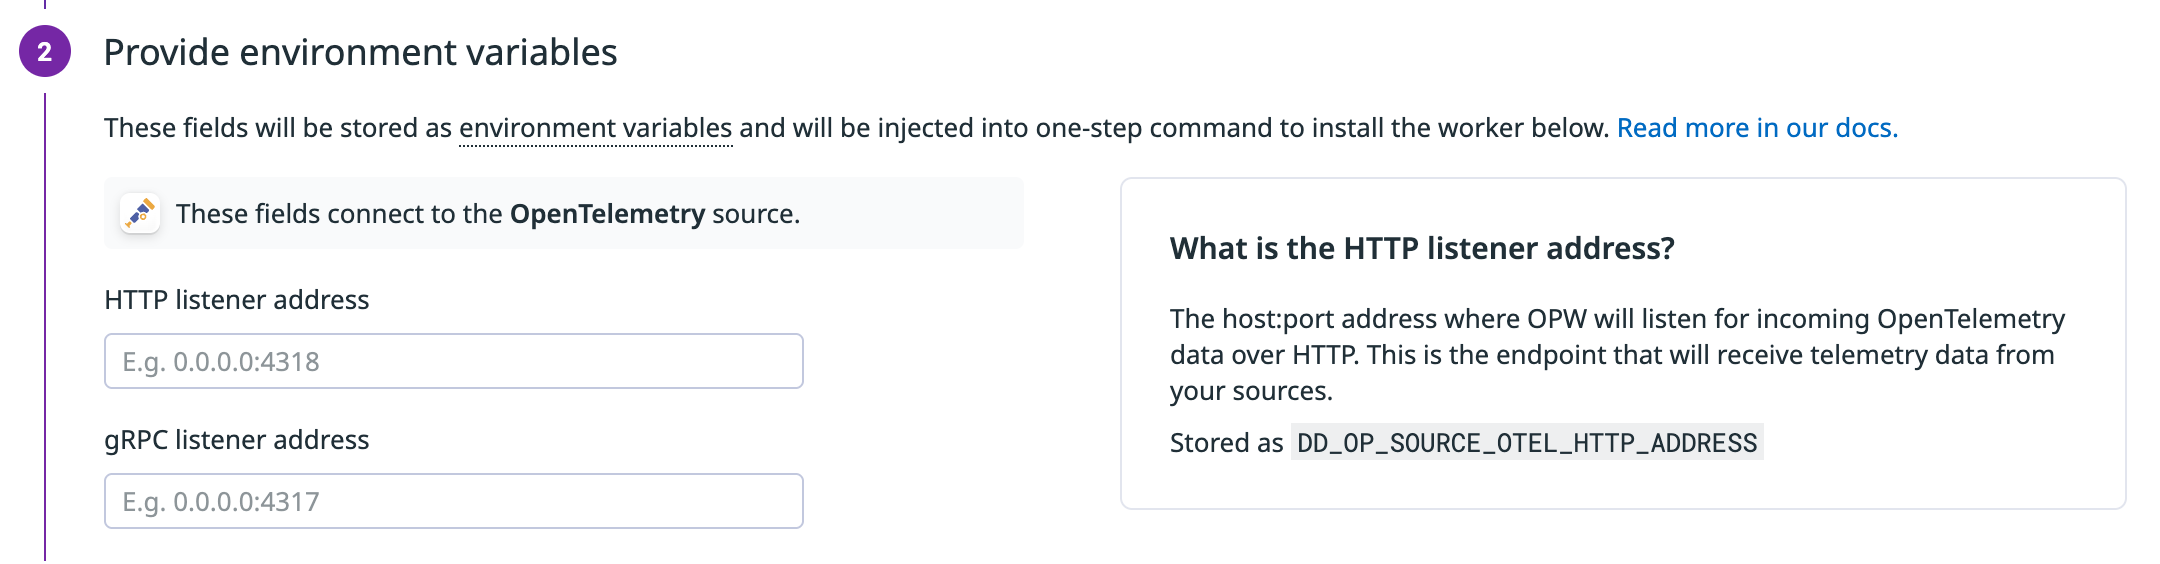Focus the gRPC listener address input

tap(454, 501)
